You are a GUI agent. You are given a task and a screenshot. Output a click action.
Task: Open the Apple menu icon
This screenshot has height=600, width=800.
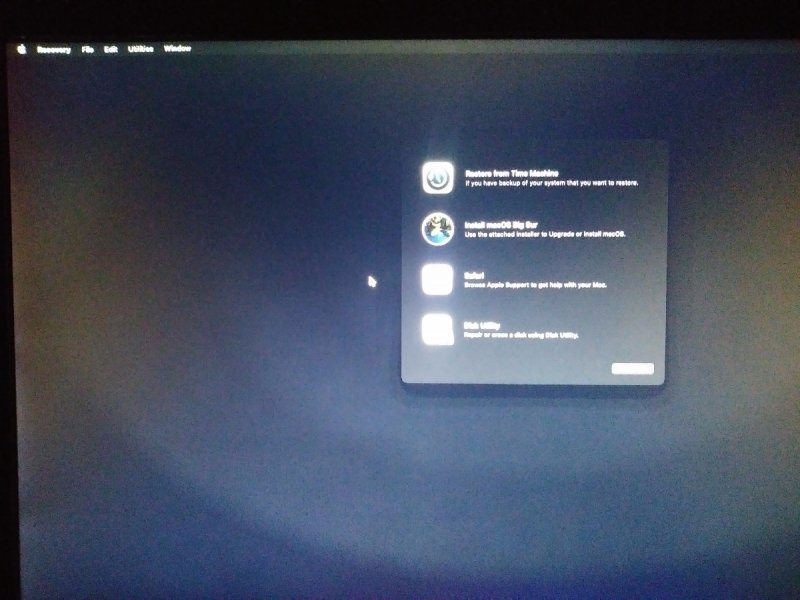(x=21, y=49)
